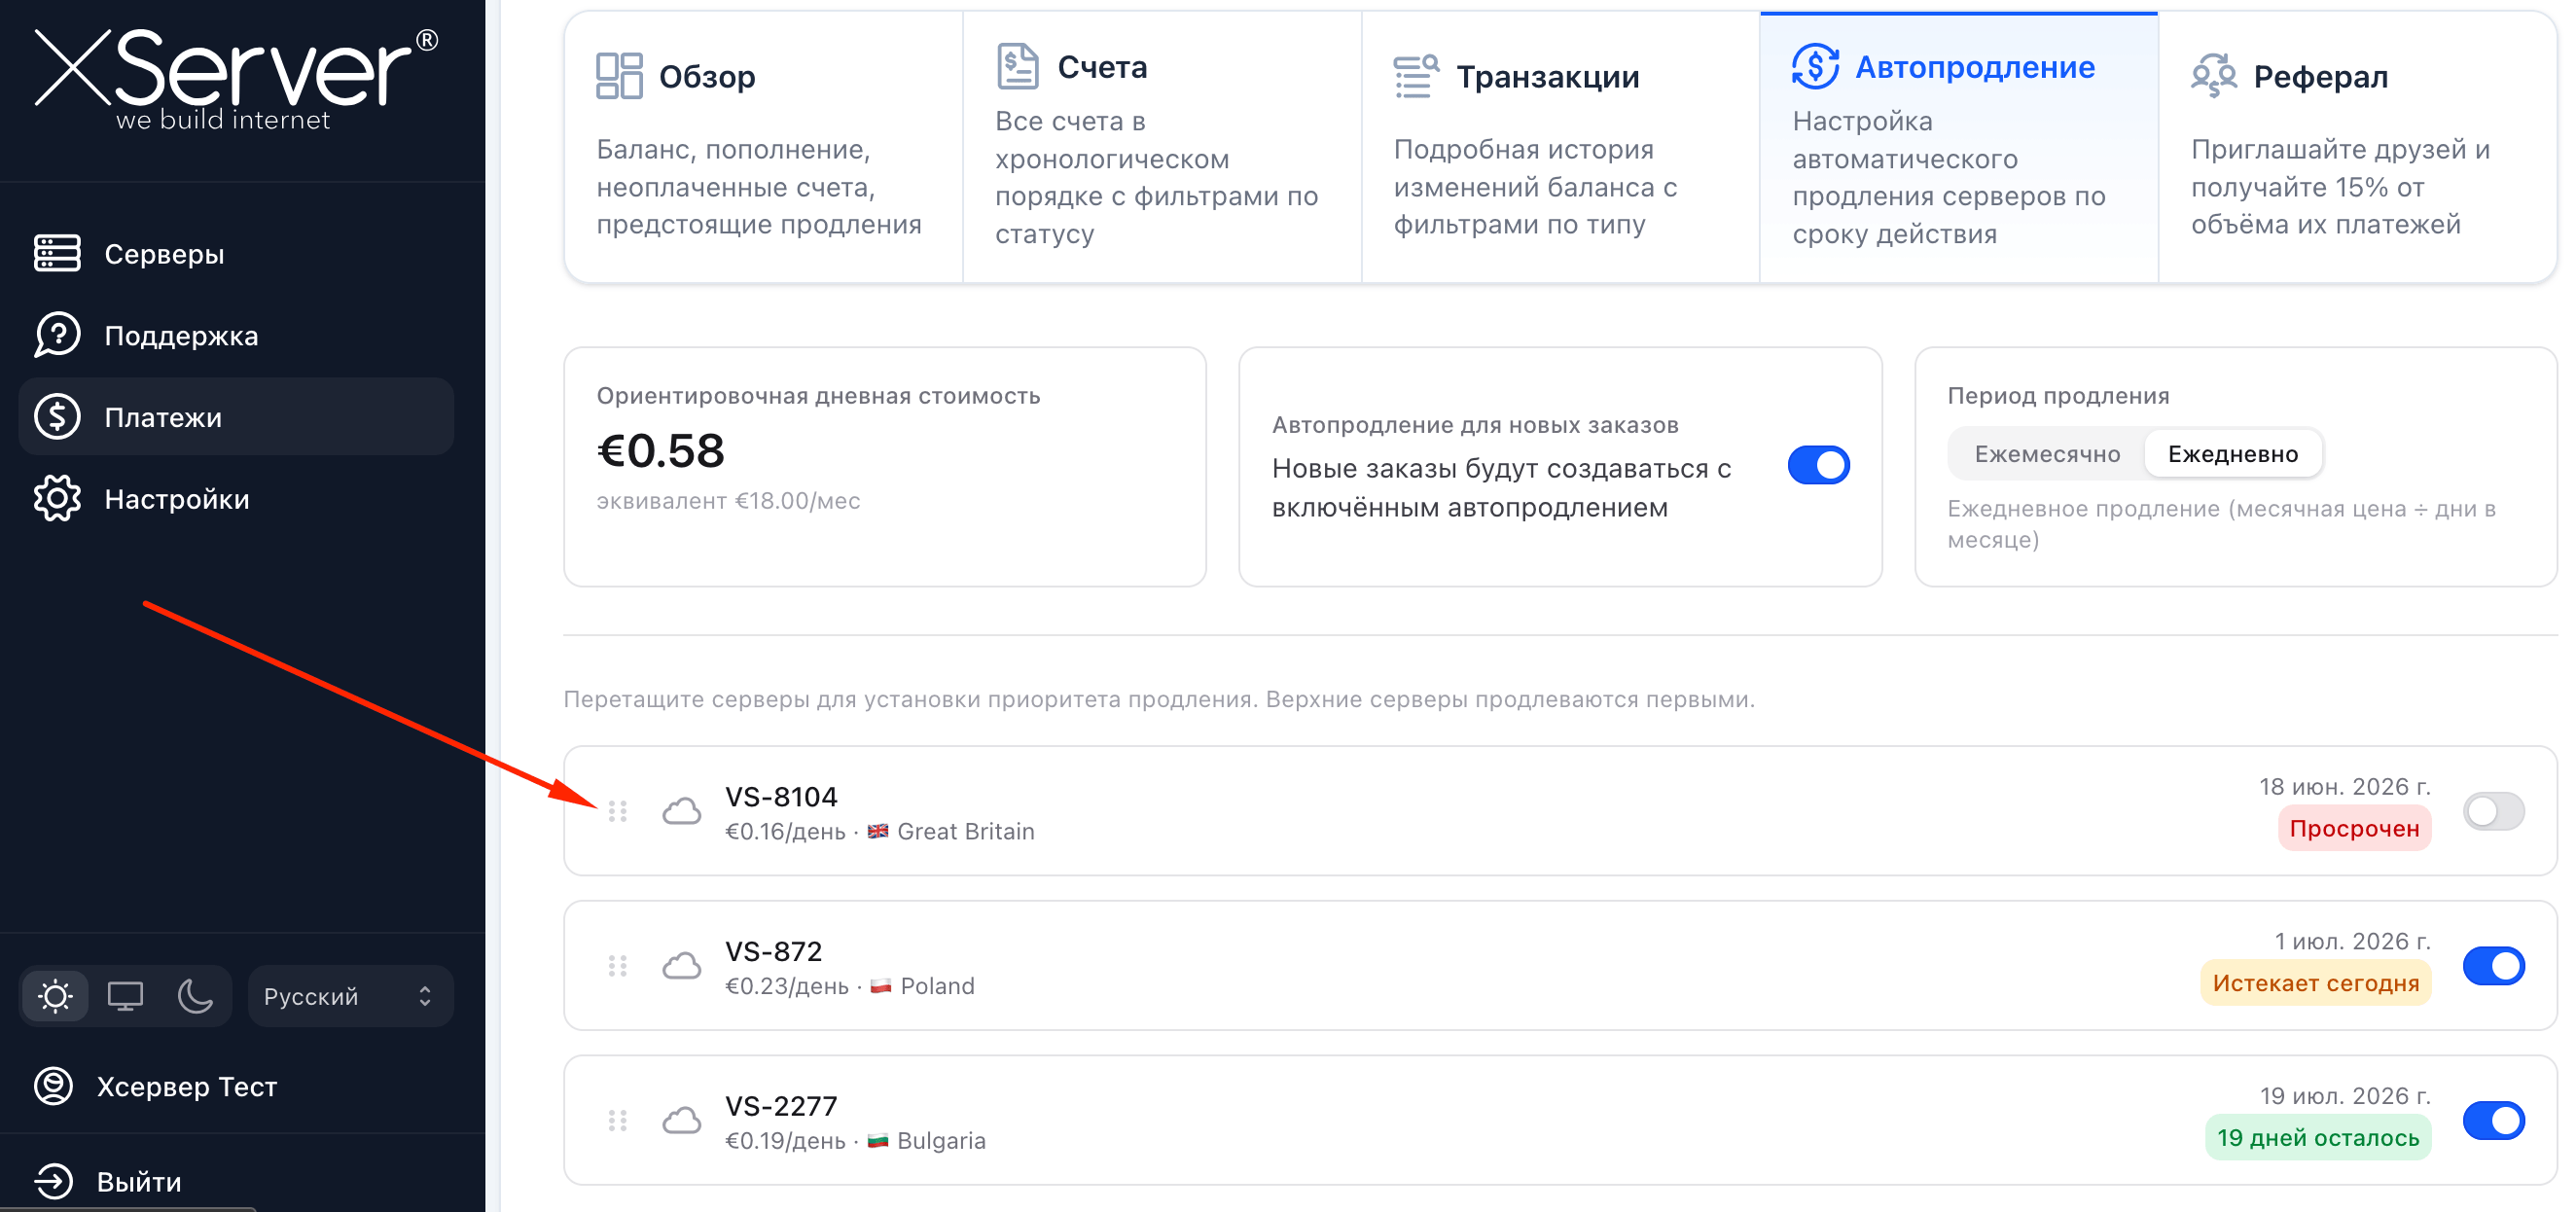This screenshot has height=1212, width=2576.
Task: Click the Платежи dollar-circle icon
Action: coord(57,417)
